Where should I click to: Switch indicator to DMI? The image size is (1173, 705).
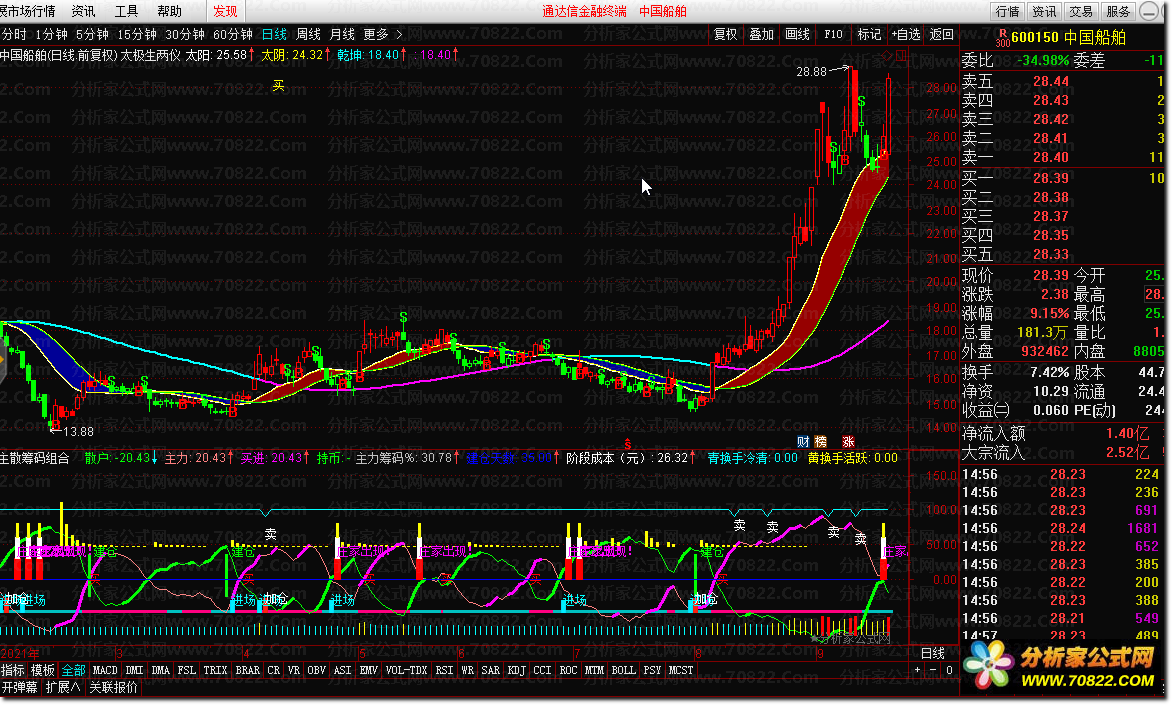[135, 670]
